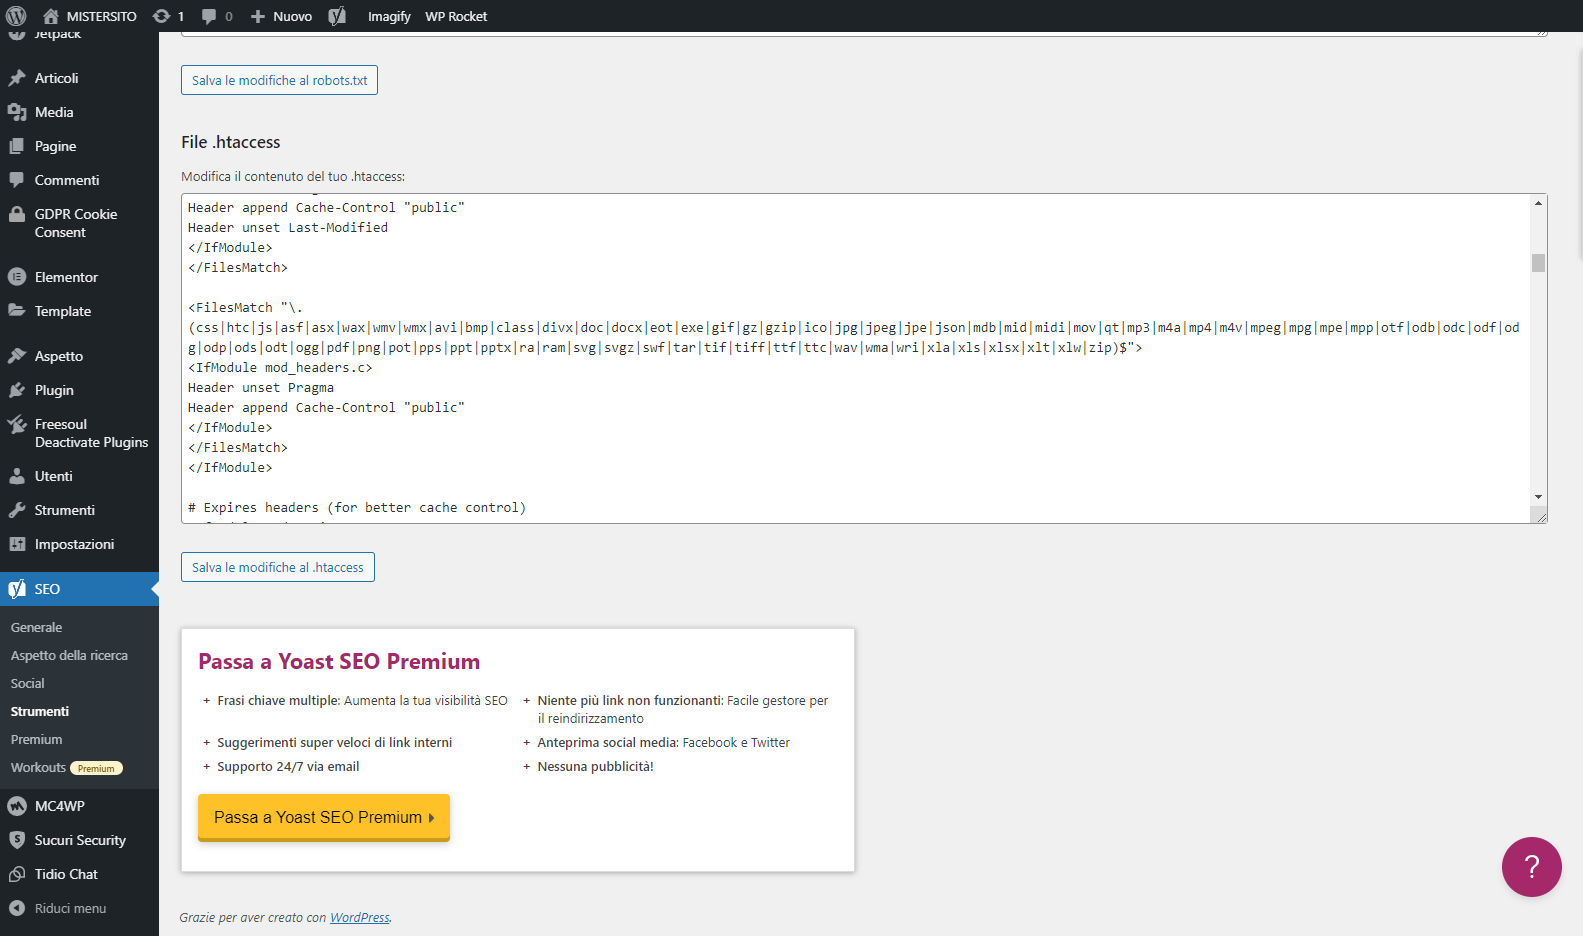Follow the WordPress footer link
The image size is (1583, 936).
(360, 918)
